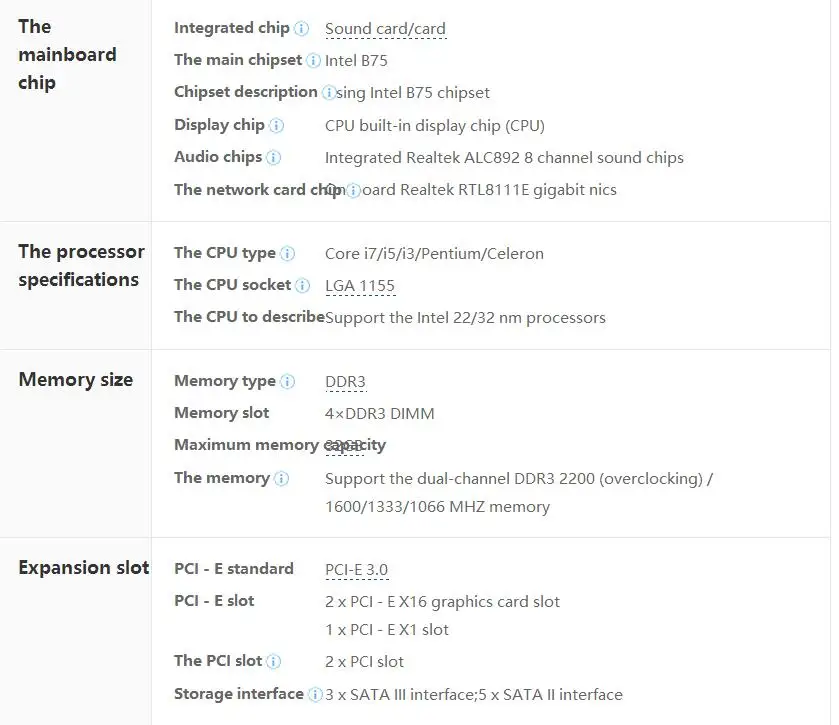Click info icon next to The memory

coord(282,479)
